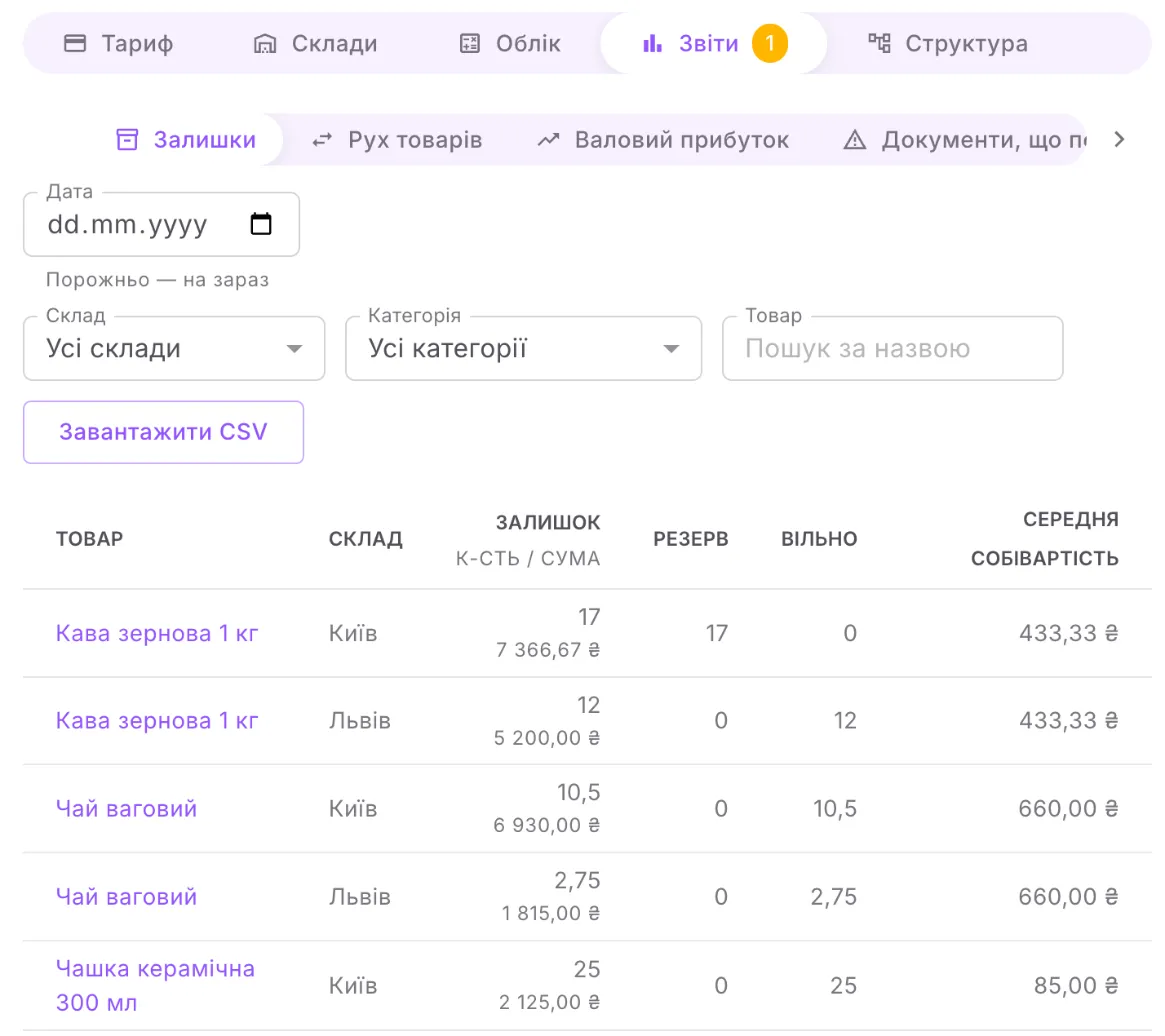Click the 2 125,00 ₴ sum value

[549, 1003]
